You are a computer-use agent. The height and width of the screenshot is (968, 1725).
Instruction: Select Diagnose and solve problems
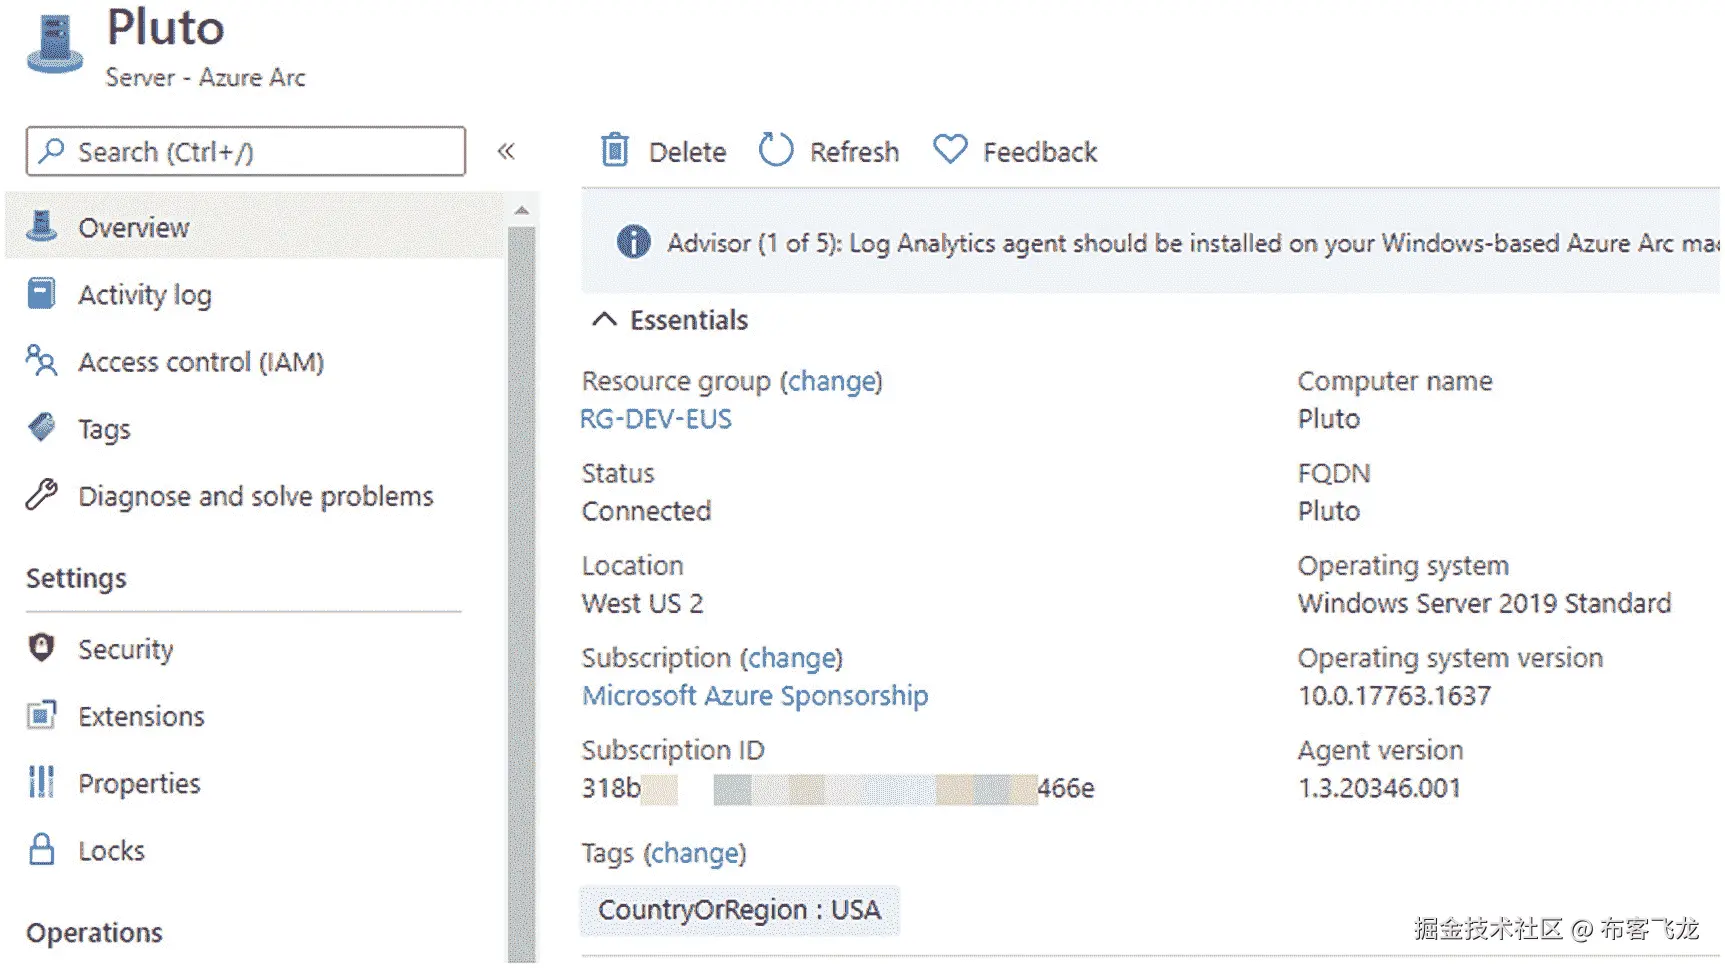[255, 496]
